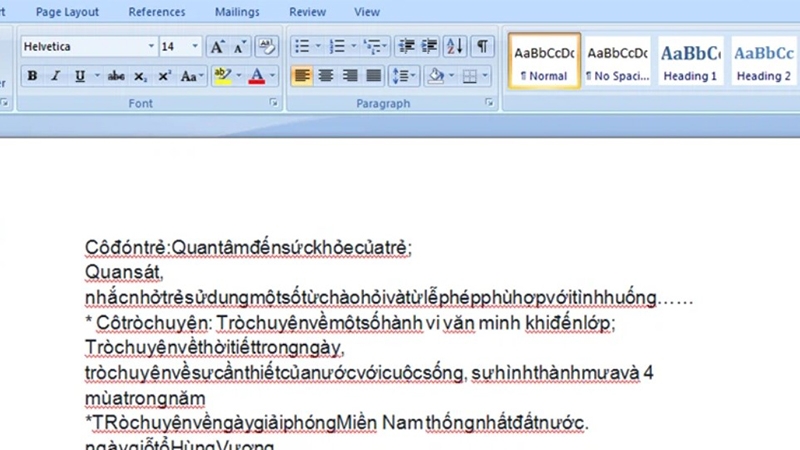This screenshot has height=450, width=800.
Task: Expand shading color dropdown
Action: (x=452, y=76)
